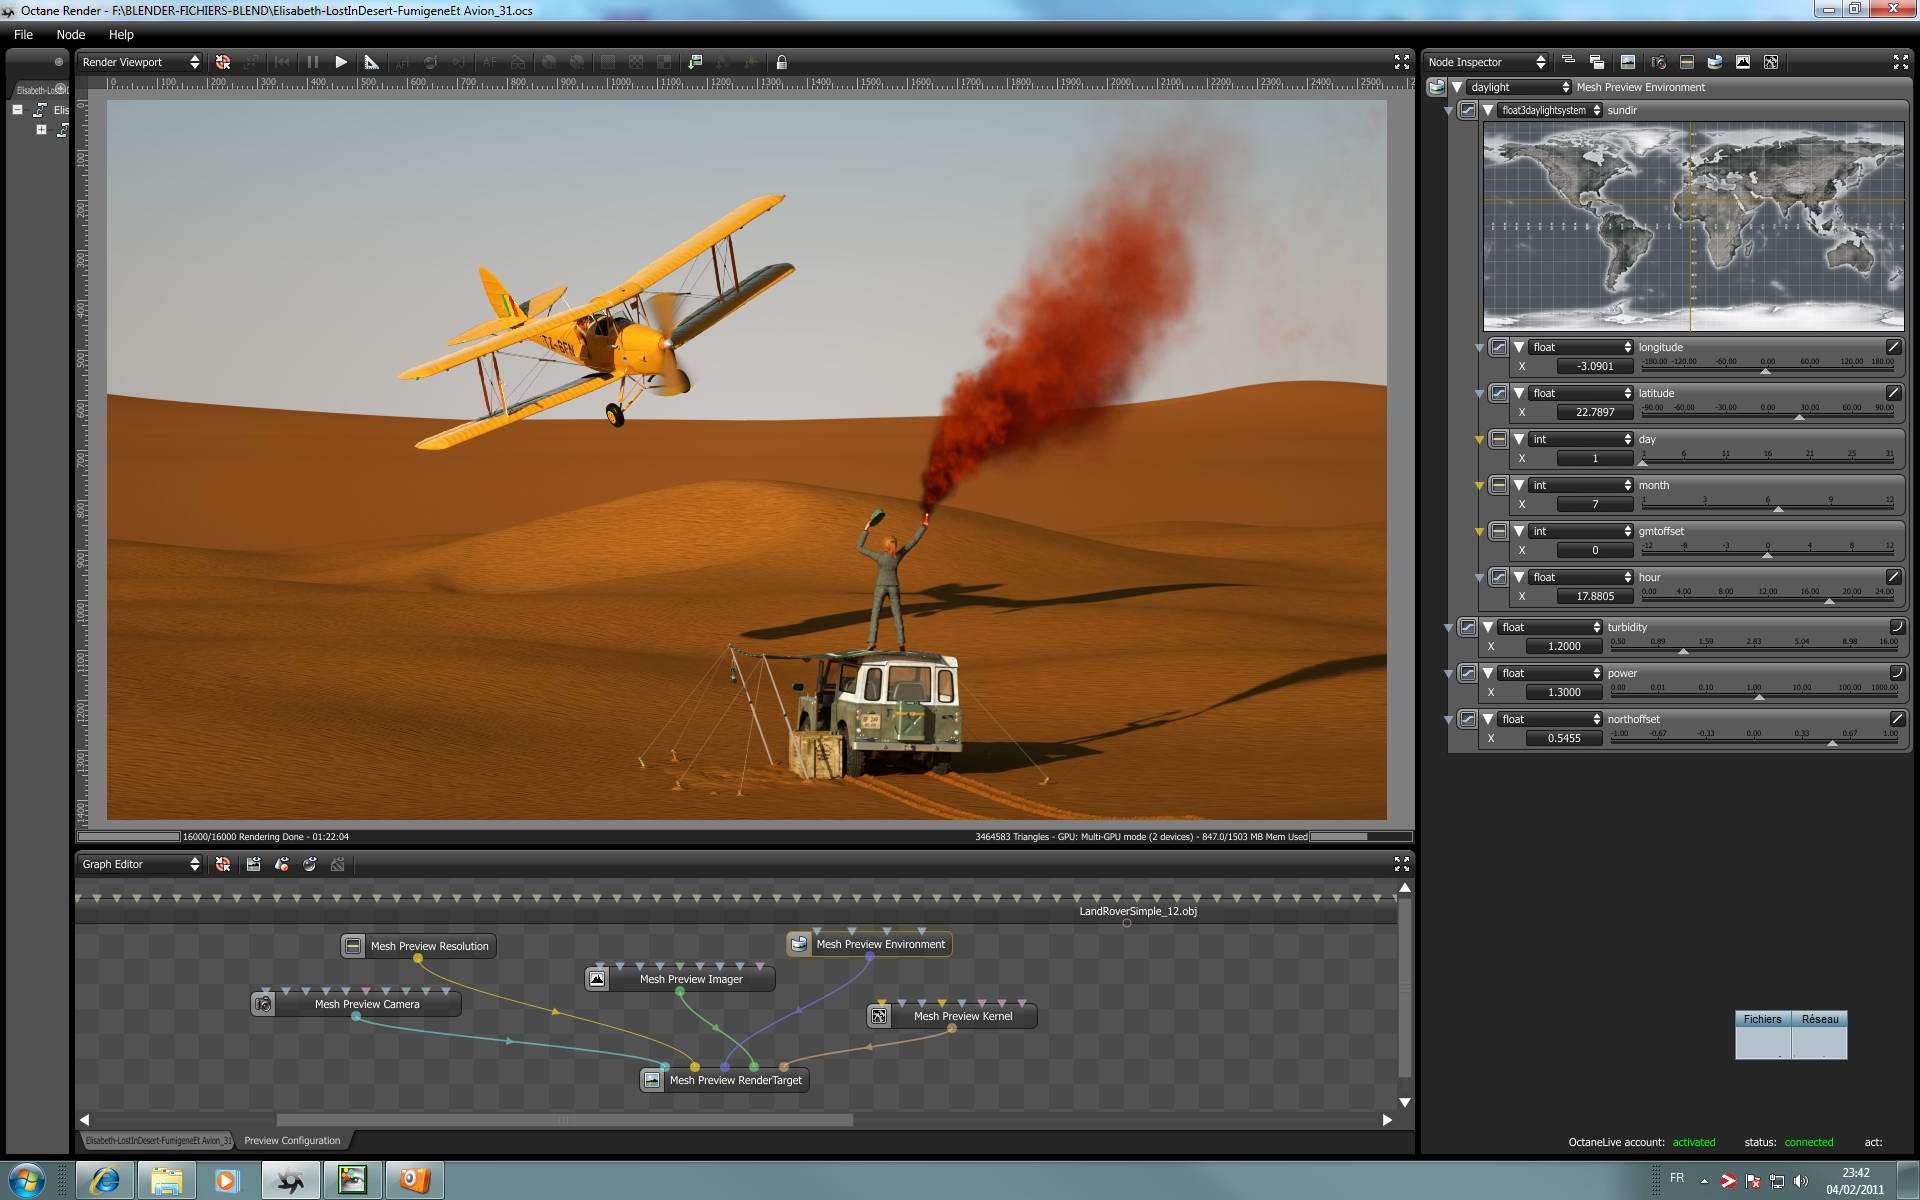The image size is (1920, 1200).
Task: Toggle the longitude linear/log slider button
Action: (x=1893, y=347)
